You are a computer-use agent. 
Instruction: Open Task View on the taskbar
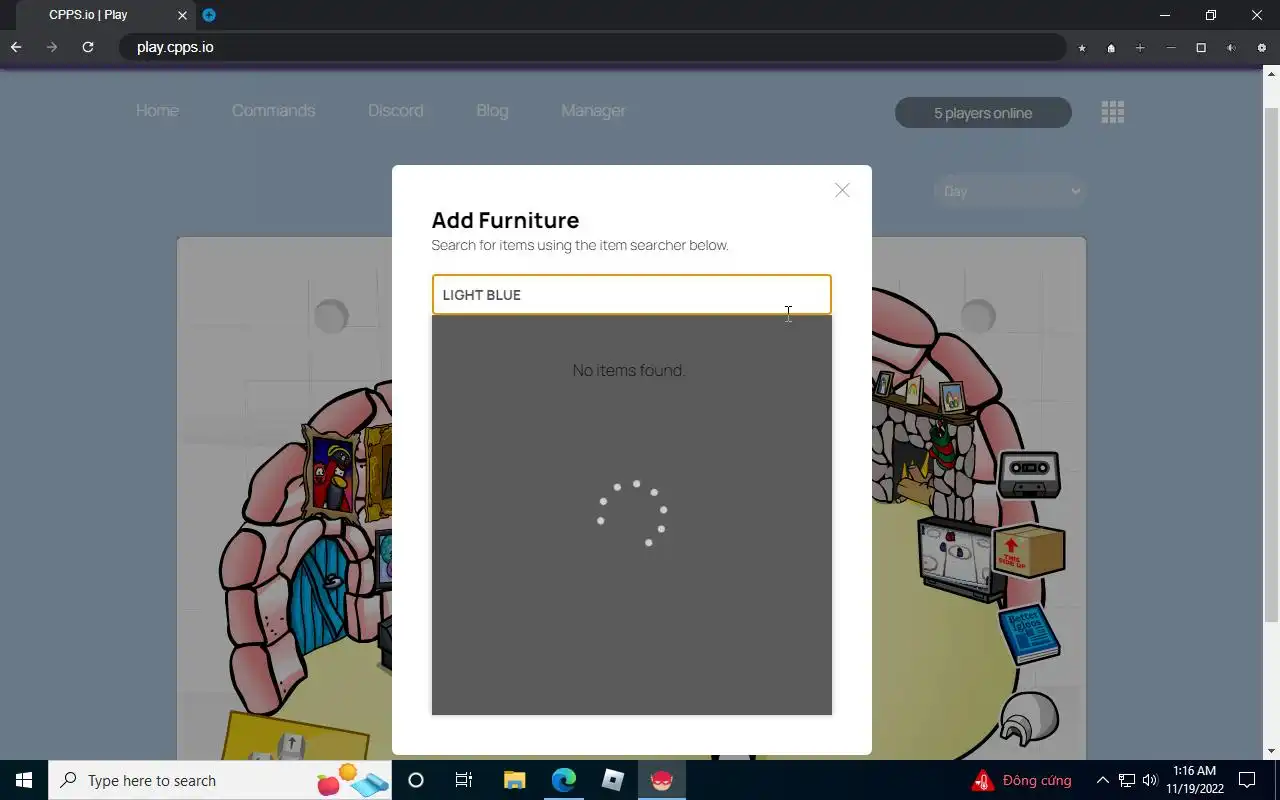click(464, 780)
